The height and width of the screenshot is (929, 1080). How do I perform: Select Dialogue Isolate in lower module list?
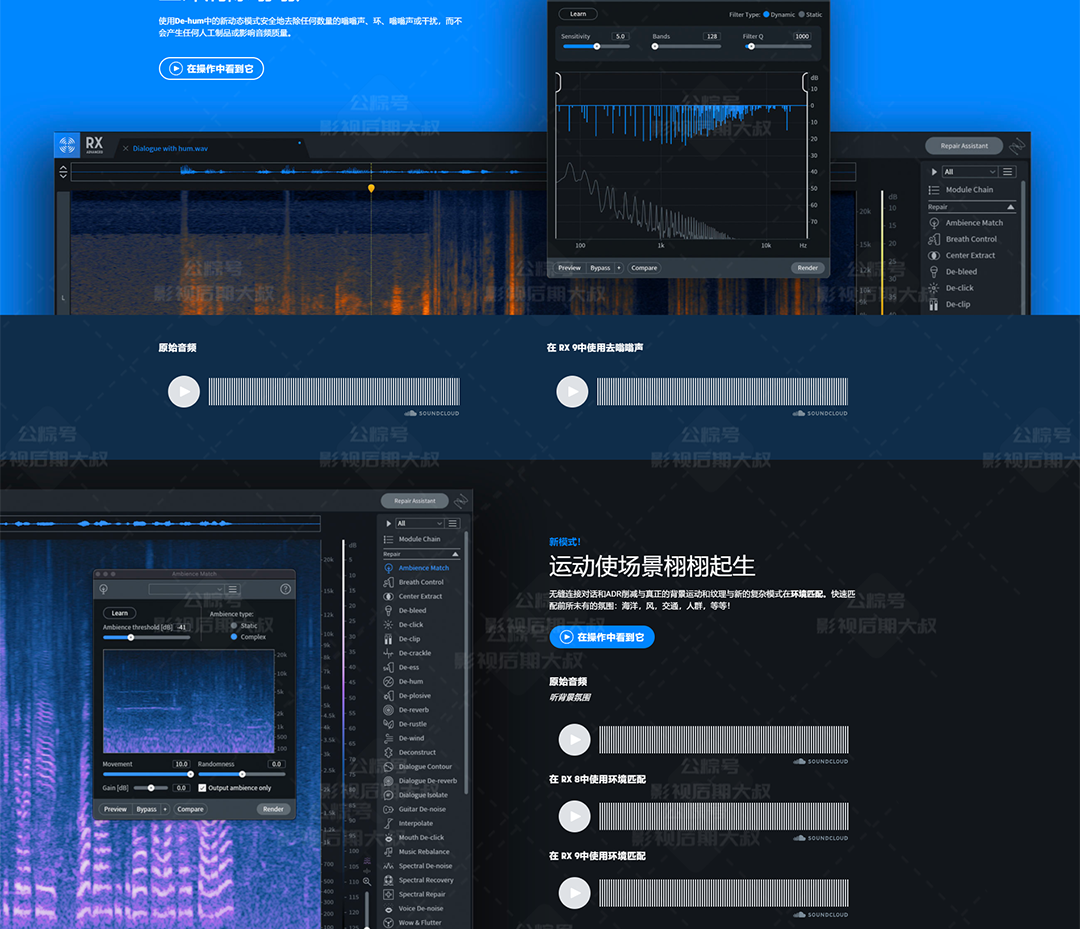[x=422, y=795]
